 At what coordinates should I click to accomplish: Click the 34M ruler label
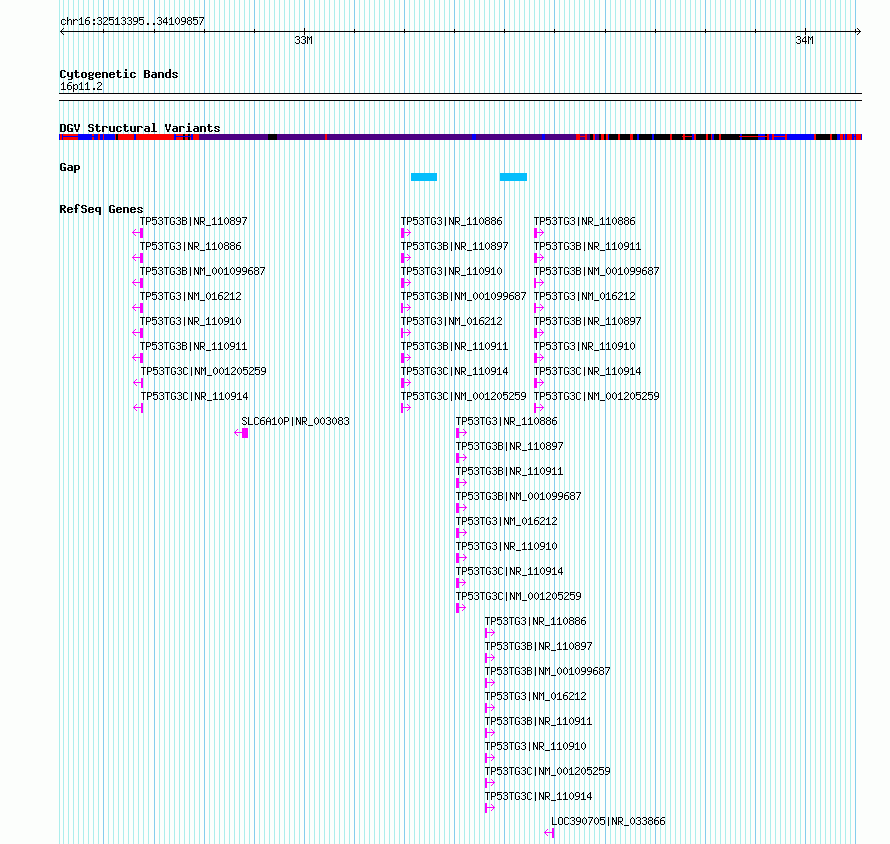coord(804,40)
